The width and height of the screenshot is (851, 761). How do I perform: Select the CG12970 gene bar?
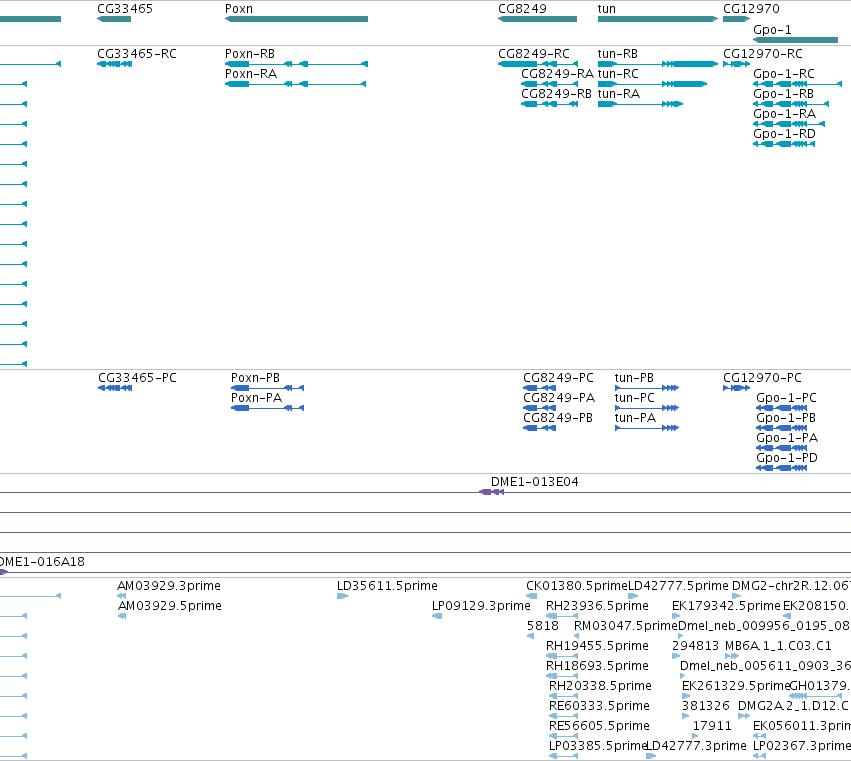click(736, 19)
